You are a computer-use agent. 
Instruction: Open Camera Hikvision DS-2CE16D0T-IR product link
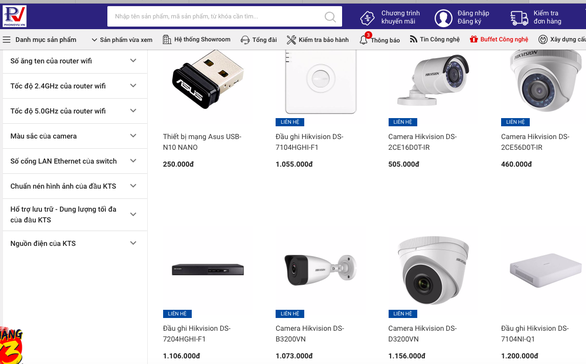coord(422,142)
